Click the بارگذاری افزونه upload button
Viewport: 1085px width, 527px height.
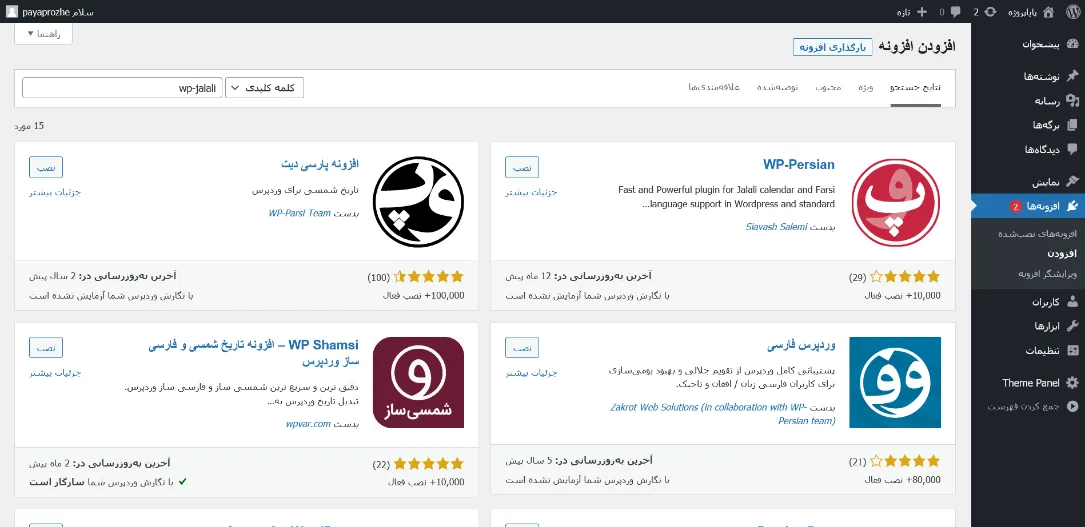pos(832,47)
